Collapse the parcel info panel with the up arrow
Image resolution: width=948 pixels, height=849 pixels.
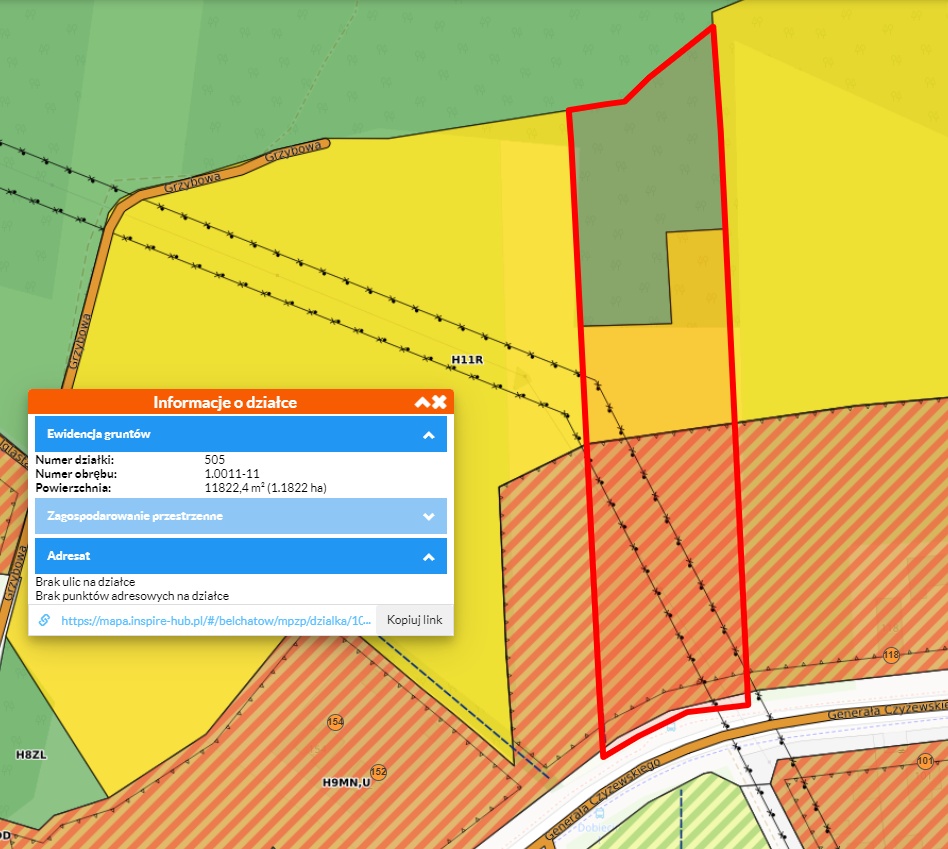[422, 402]
